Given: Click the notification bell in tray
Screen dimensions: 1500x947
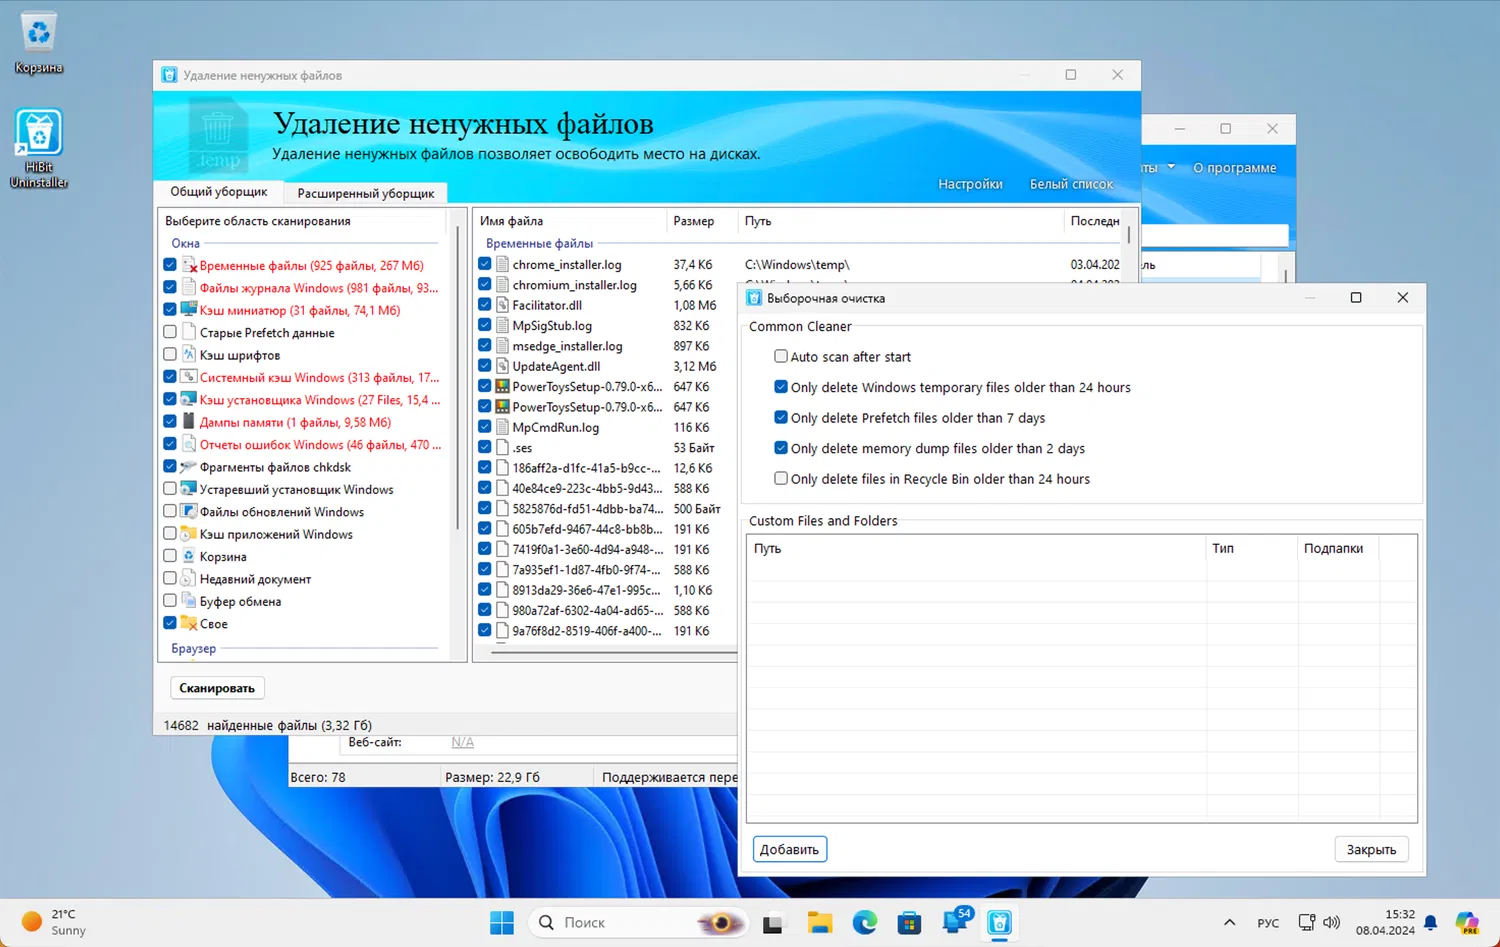Looking at the screenshot, I should 1431,923.
